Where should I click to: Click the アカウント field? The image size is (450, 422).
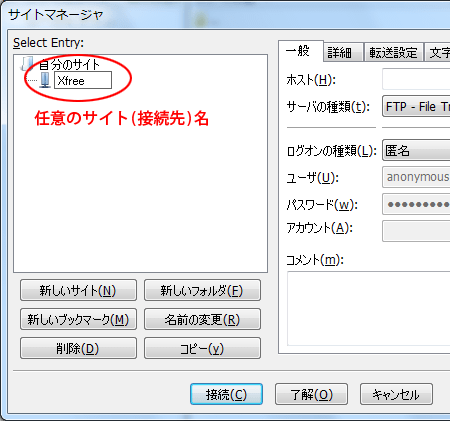tap(416, 231)
